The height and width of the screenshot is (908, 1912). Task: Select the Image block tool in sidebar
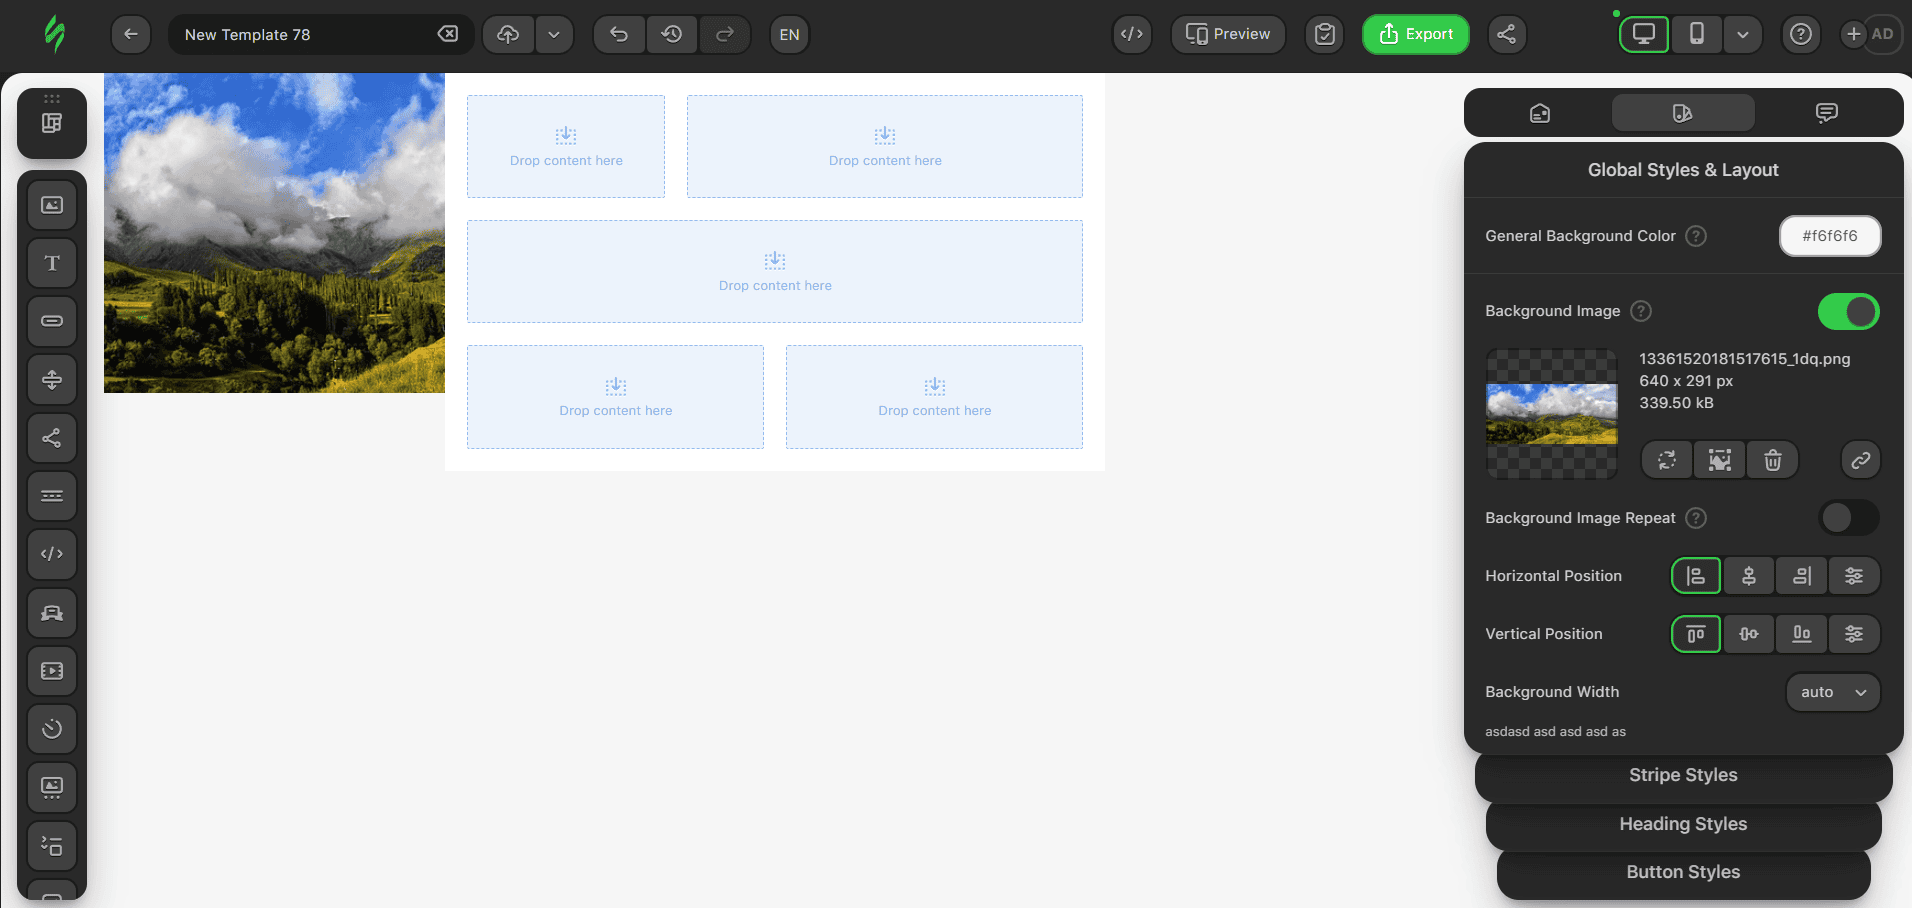coord(52,205)
